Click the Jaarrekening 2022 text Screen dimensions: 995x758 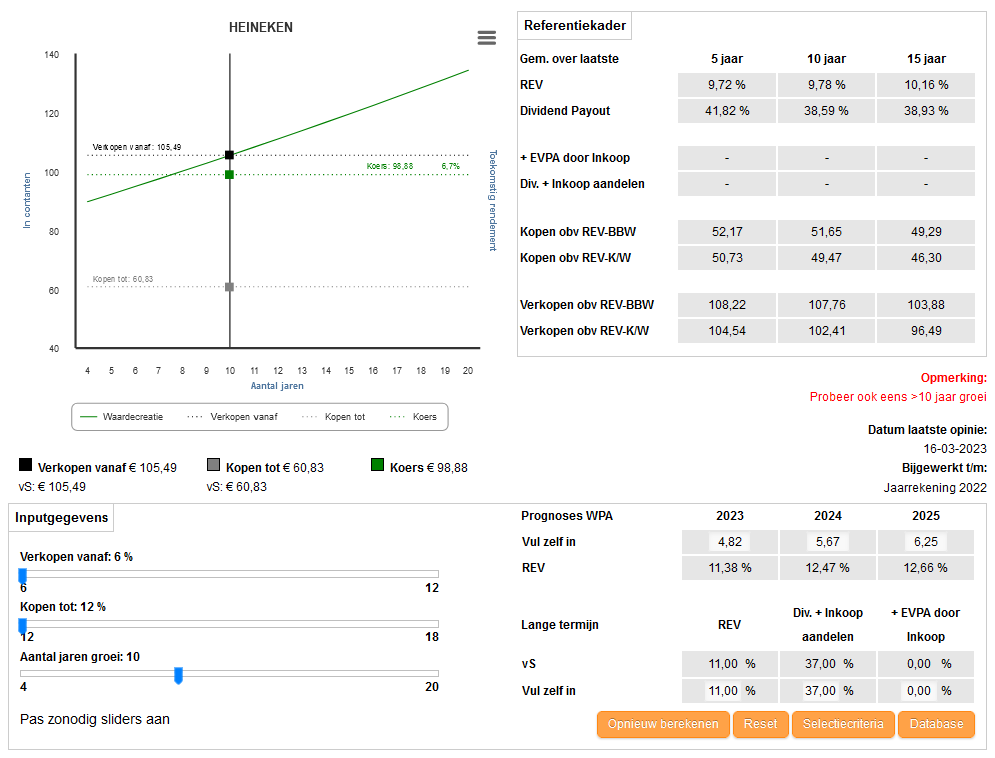(935, 488)
